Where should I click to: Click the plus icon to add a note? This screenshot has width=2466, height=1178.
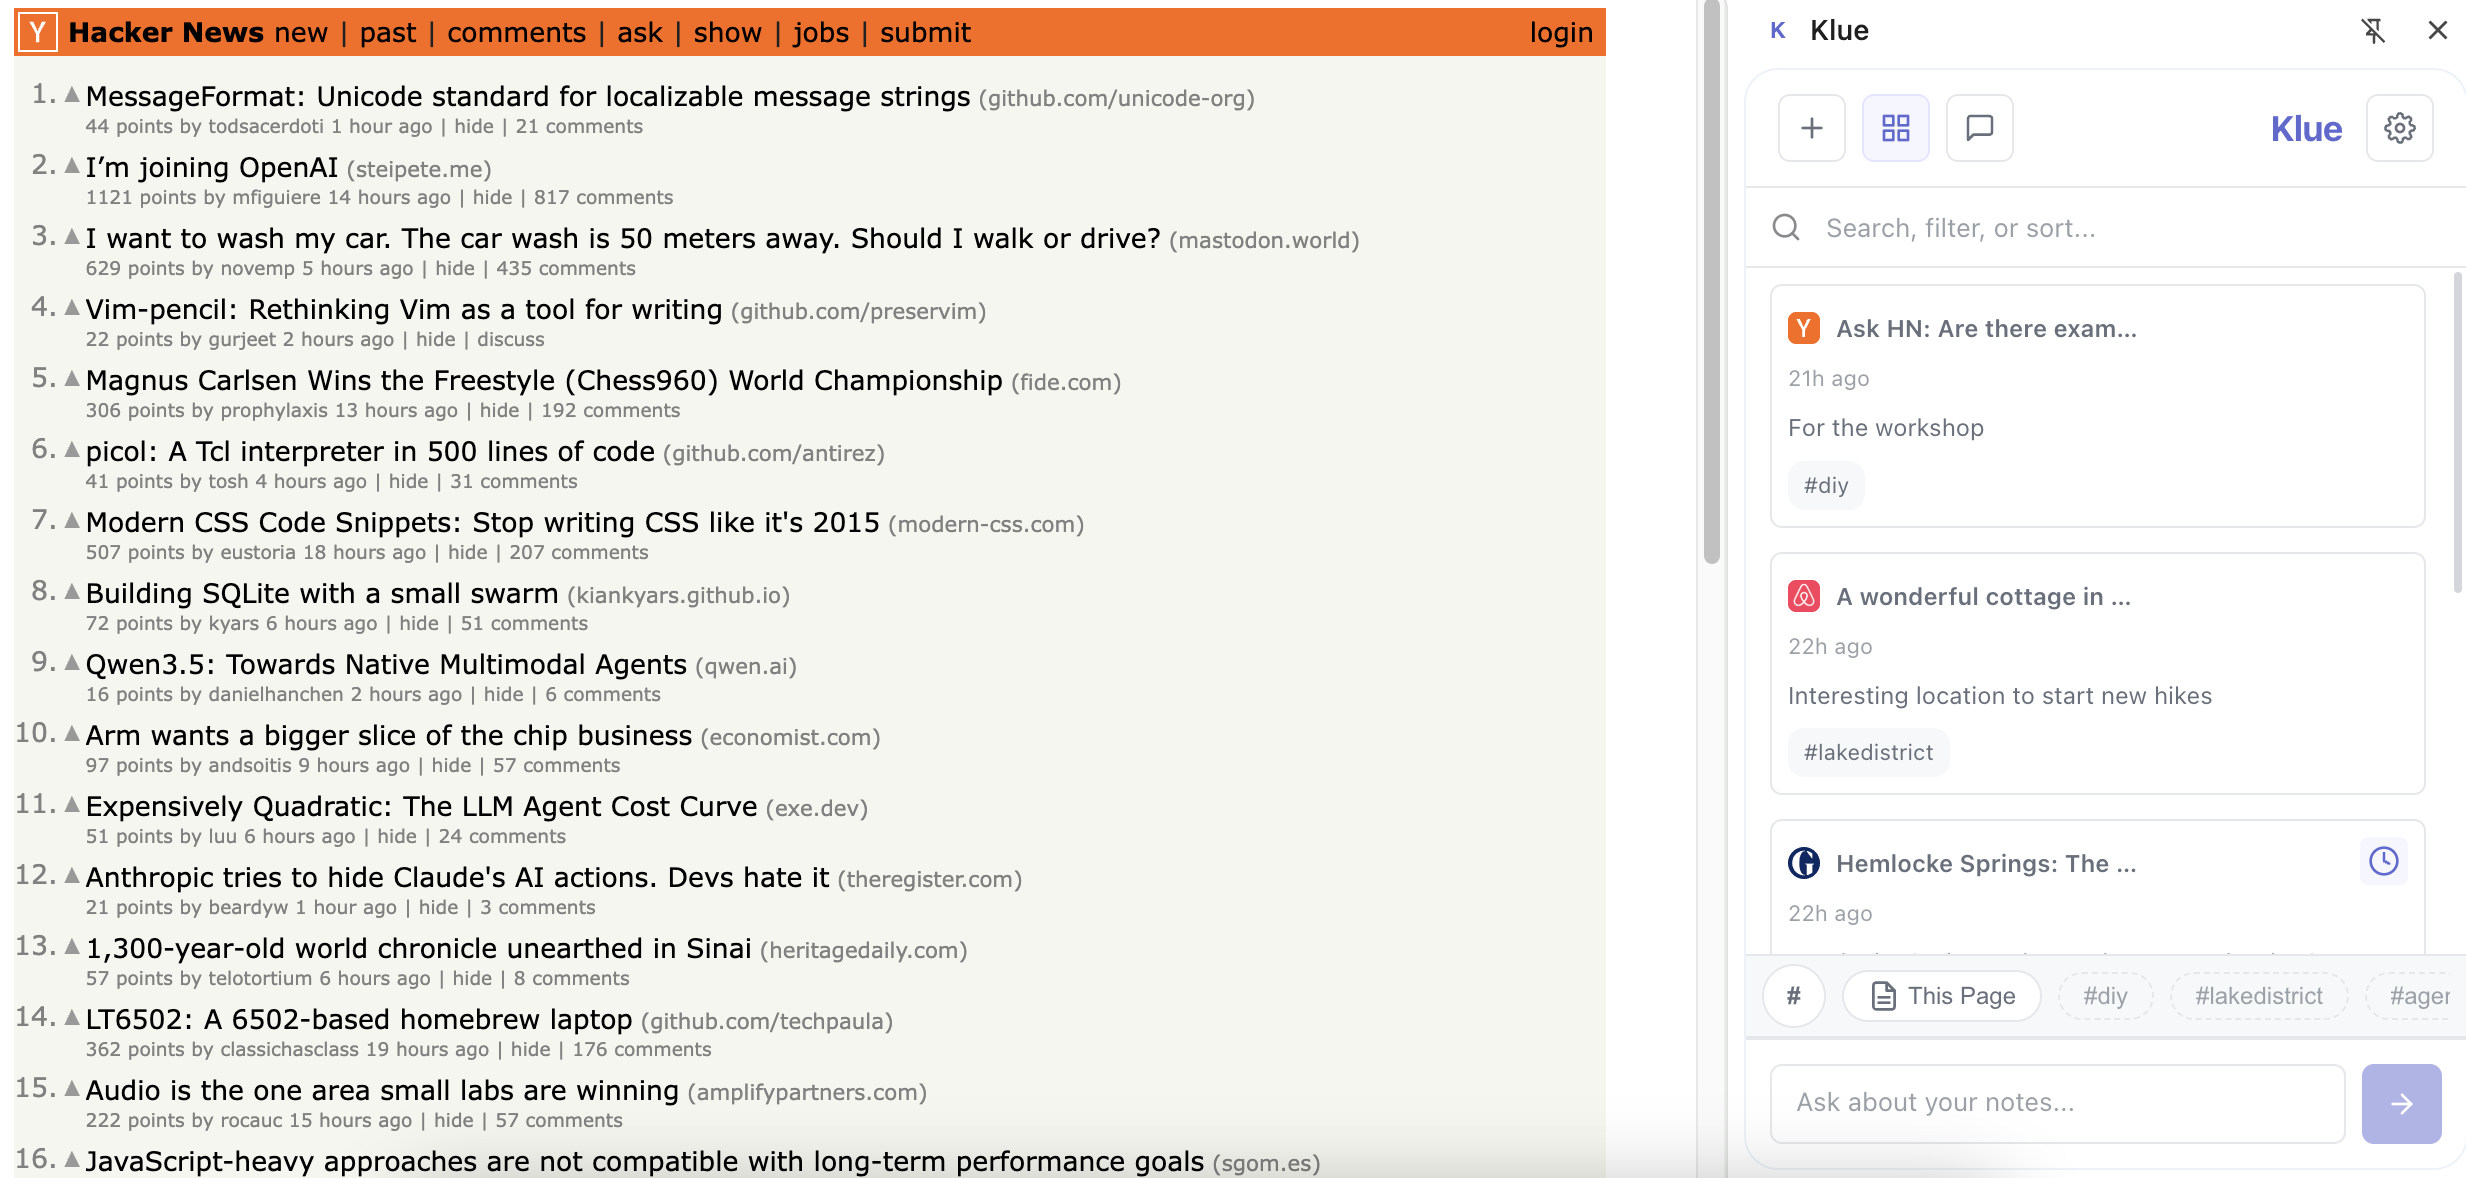(1811, 128)
